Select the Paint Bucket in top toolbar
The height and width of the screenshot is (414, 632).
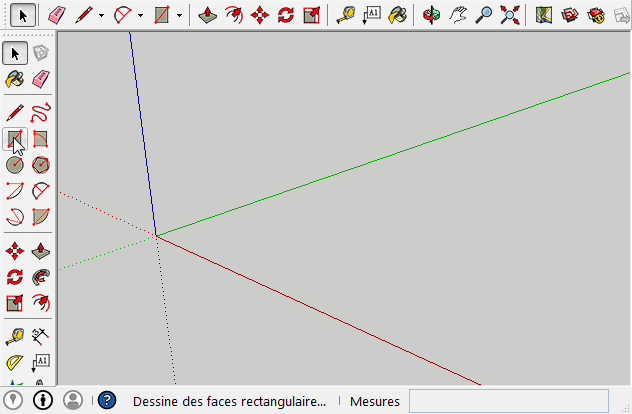coord(397,15)
